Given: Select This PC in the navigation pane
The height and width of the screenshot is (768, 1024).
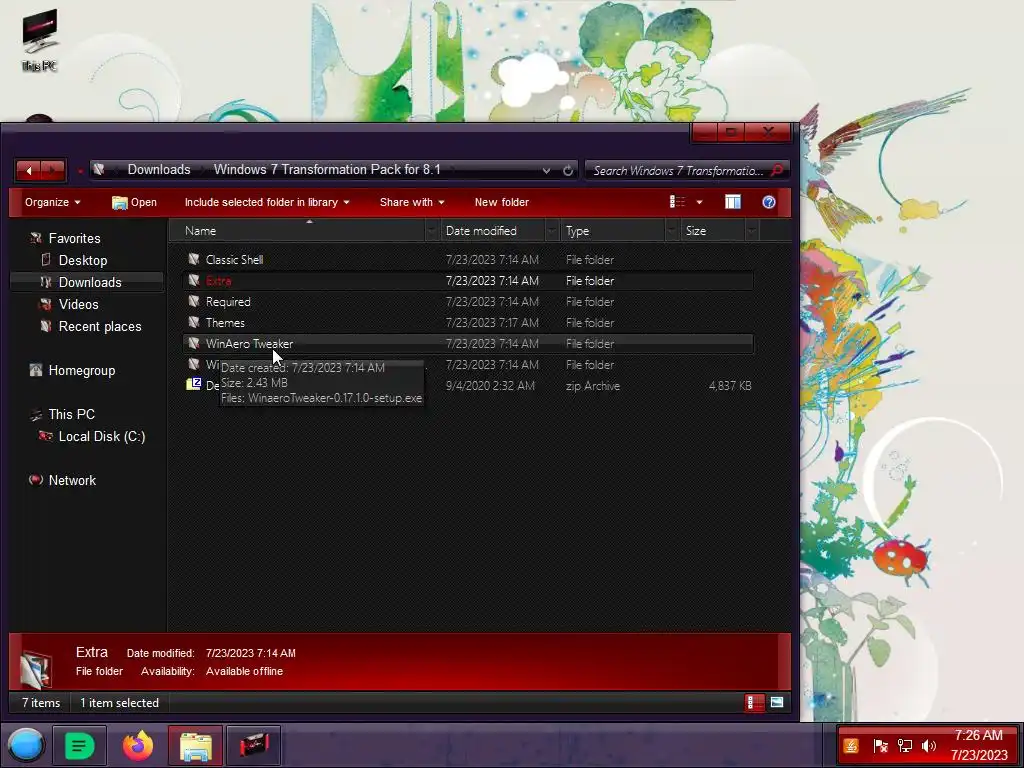Looking at the screenshot, I should click(71, 414).
